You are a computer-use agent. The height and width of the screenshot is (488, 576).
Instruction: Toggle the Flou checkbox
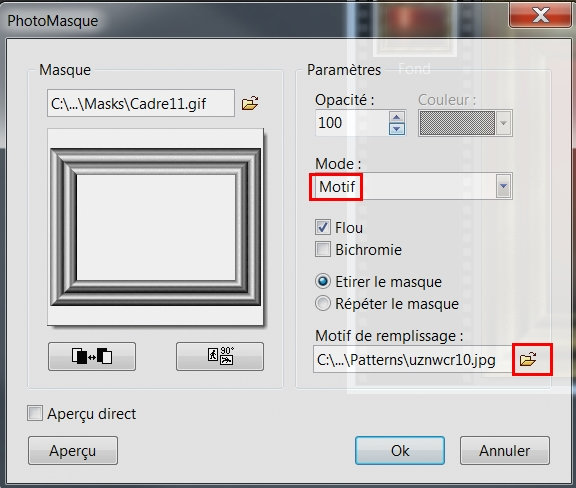pos(323,227)
